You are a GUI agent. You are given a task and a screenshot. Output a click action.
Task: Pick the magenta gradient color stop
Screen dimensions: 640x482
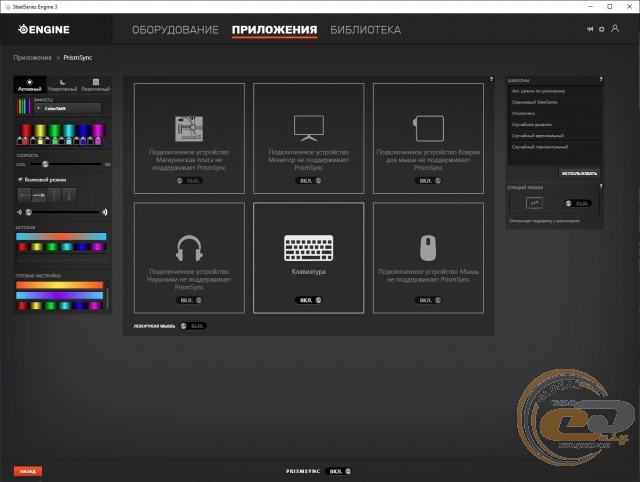coord(98,142)
